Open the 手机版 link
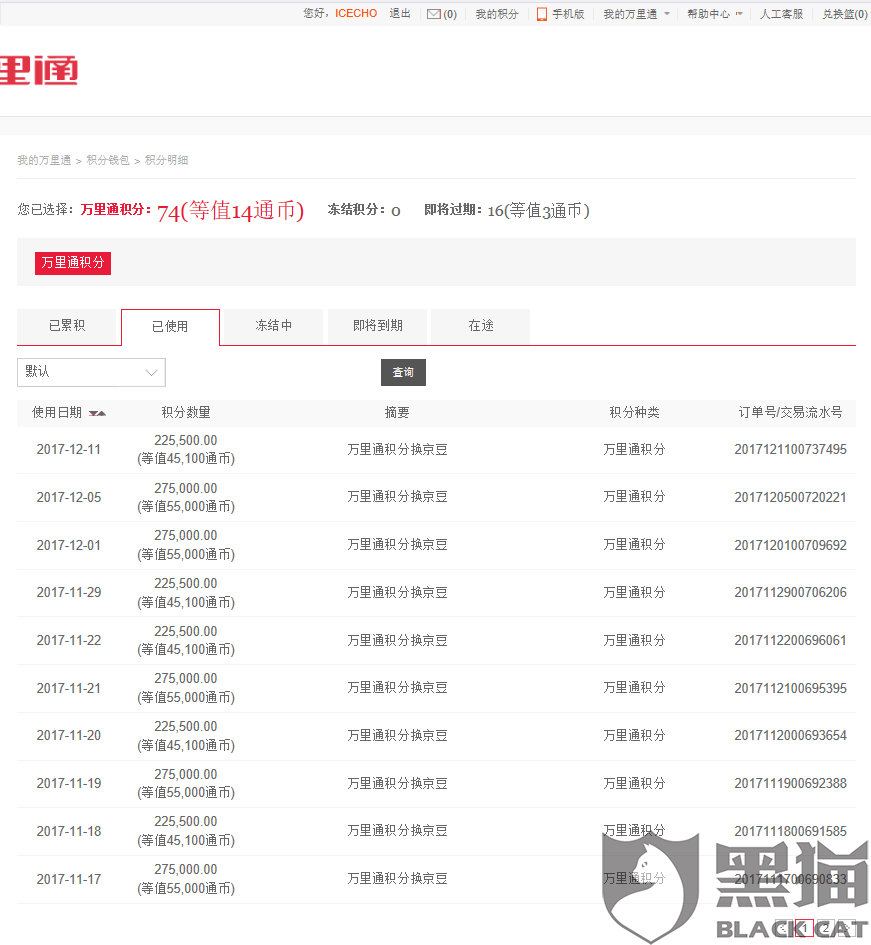The image size is (871, 945). 568,14
